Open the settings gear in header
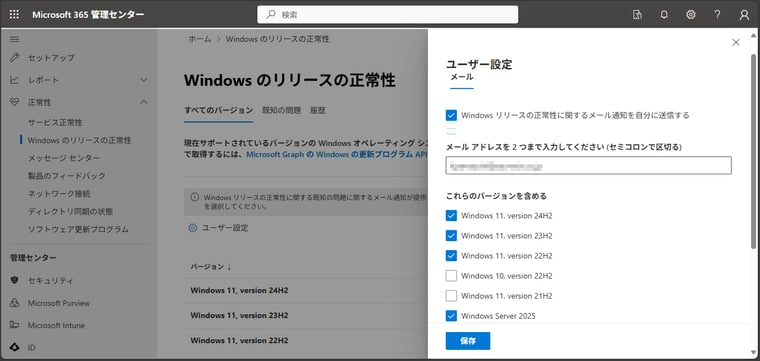 coord(691,15)
